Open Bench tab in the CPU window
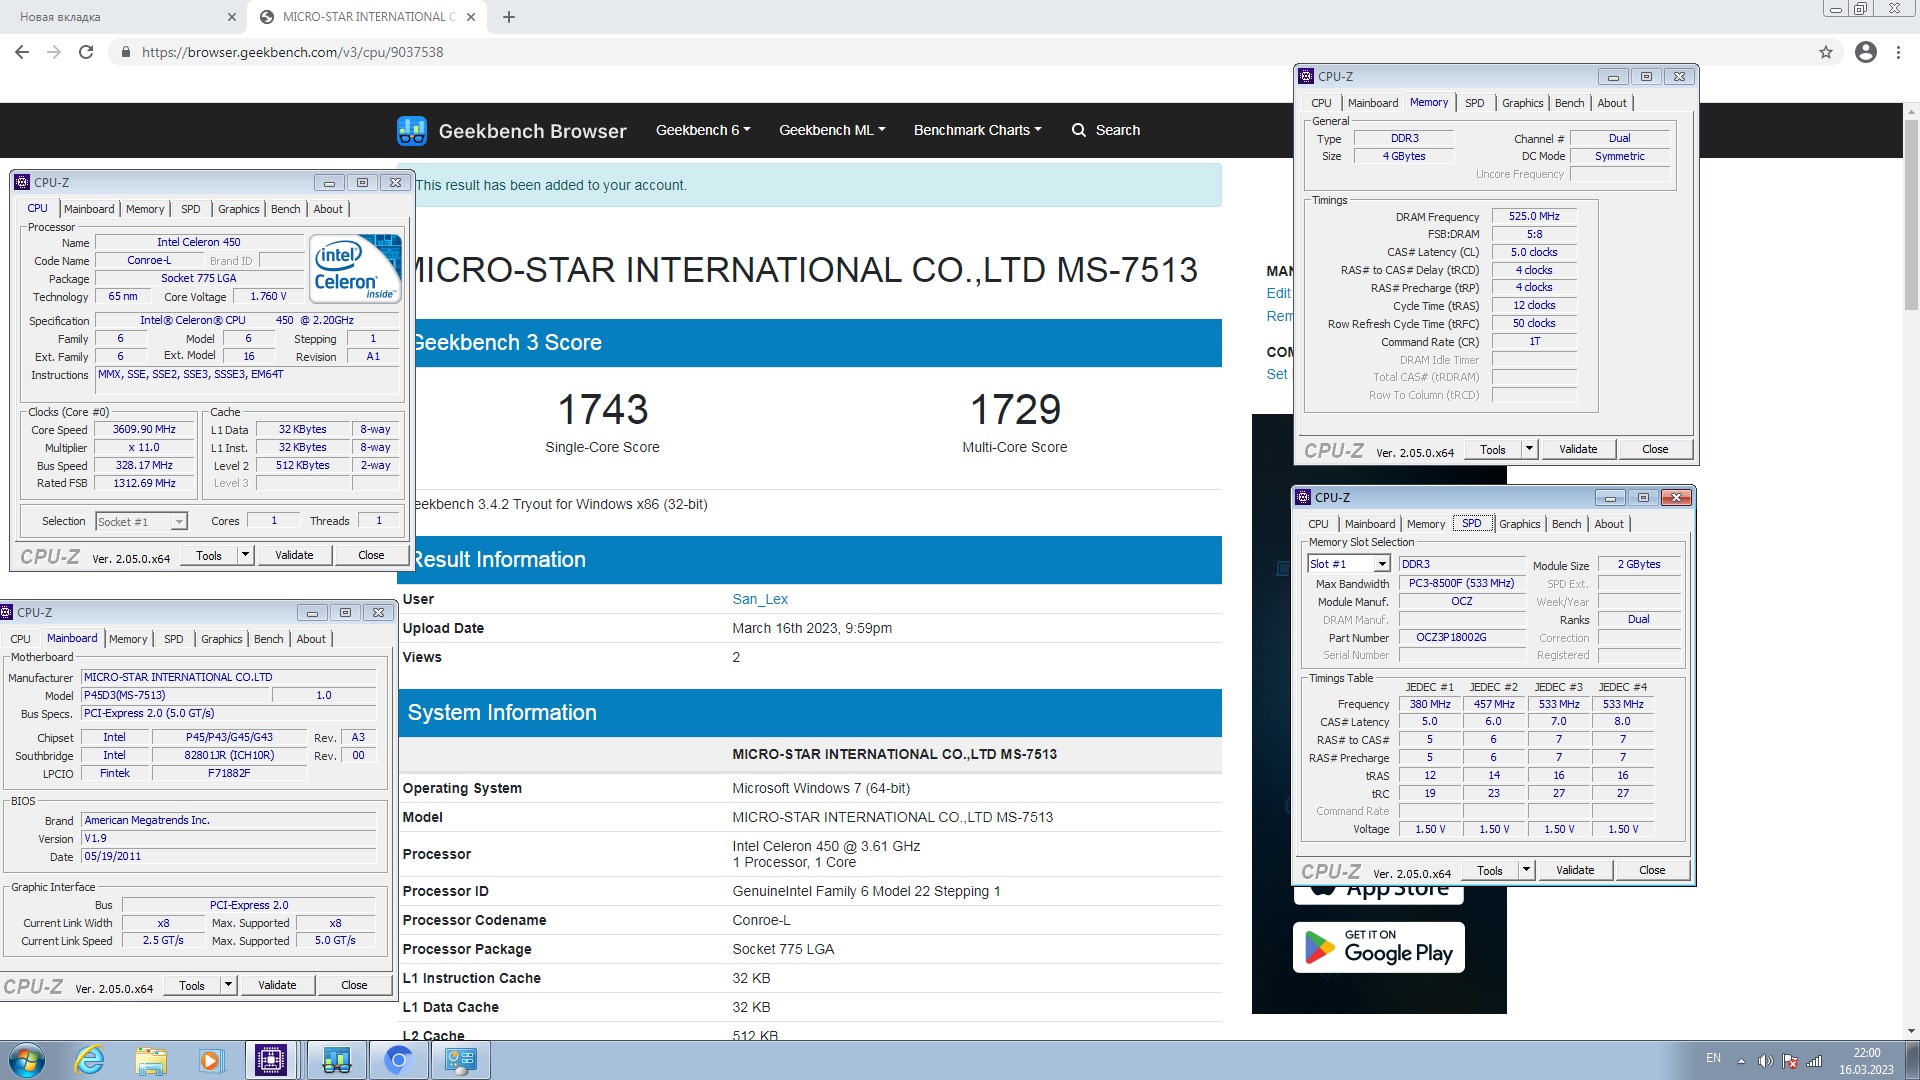The width and height of the screenshot is (1920, 1080). (x=285, y=209)
